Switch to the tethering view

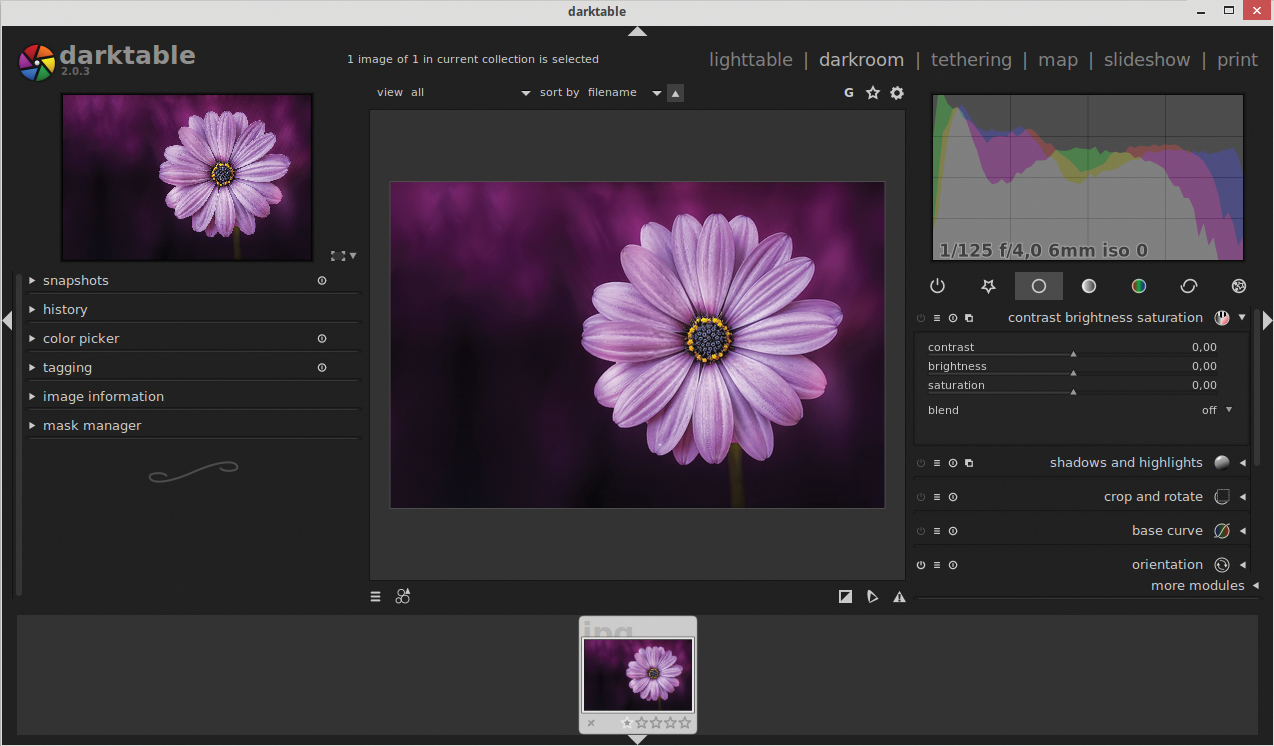point(971,59)
